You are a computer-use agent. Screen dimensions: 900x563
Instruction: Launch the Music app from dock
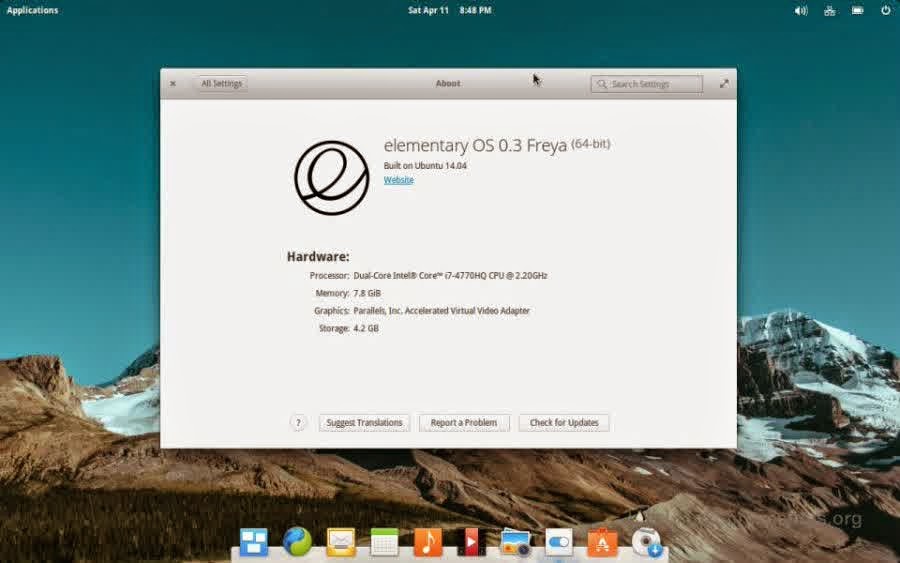click(428, 542)
